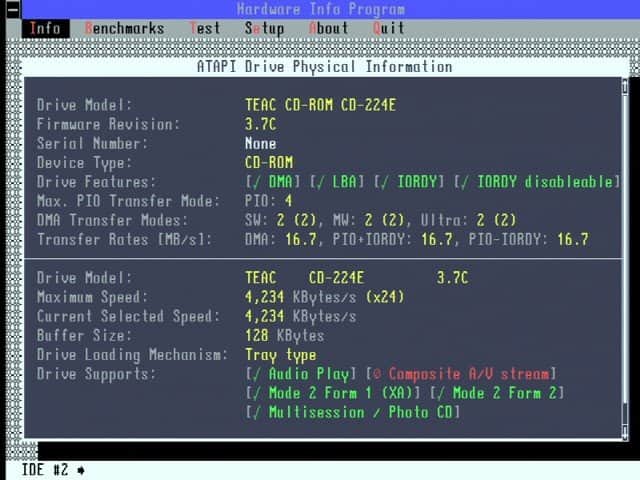The image size is (640, 480).
Task: Click the Drive Loading Mechanism label
Action: coord(132,355)
